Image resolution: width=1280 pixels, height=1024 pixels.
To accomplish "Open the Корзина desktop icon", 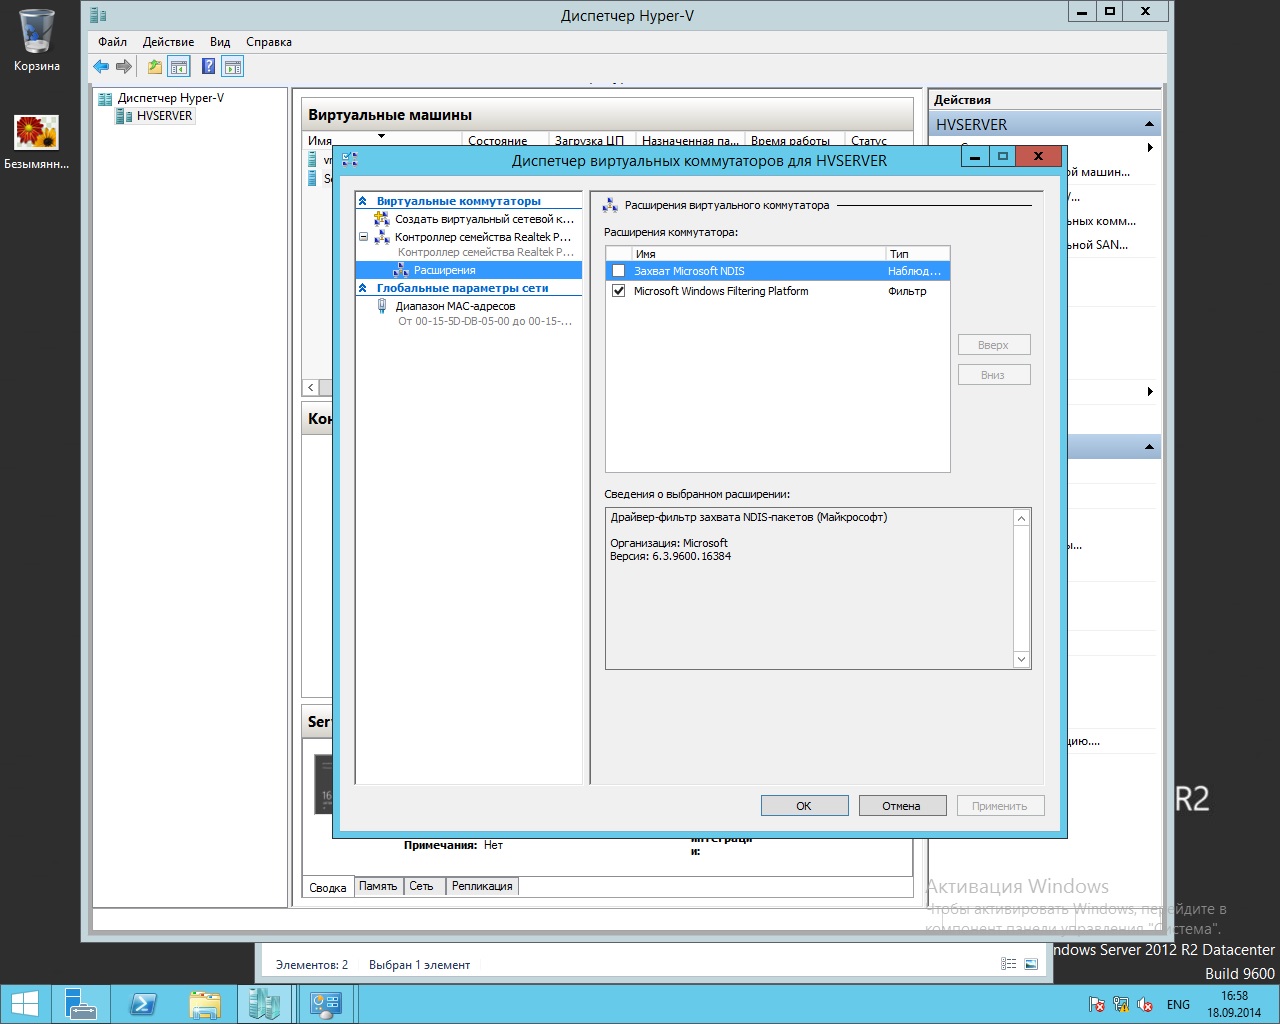I will coord(37,41).
